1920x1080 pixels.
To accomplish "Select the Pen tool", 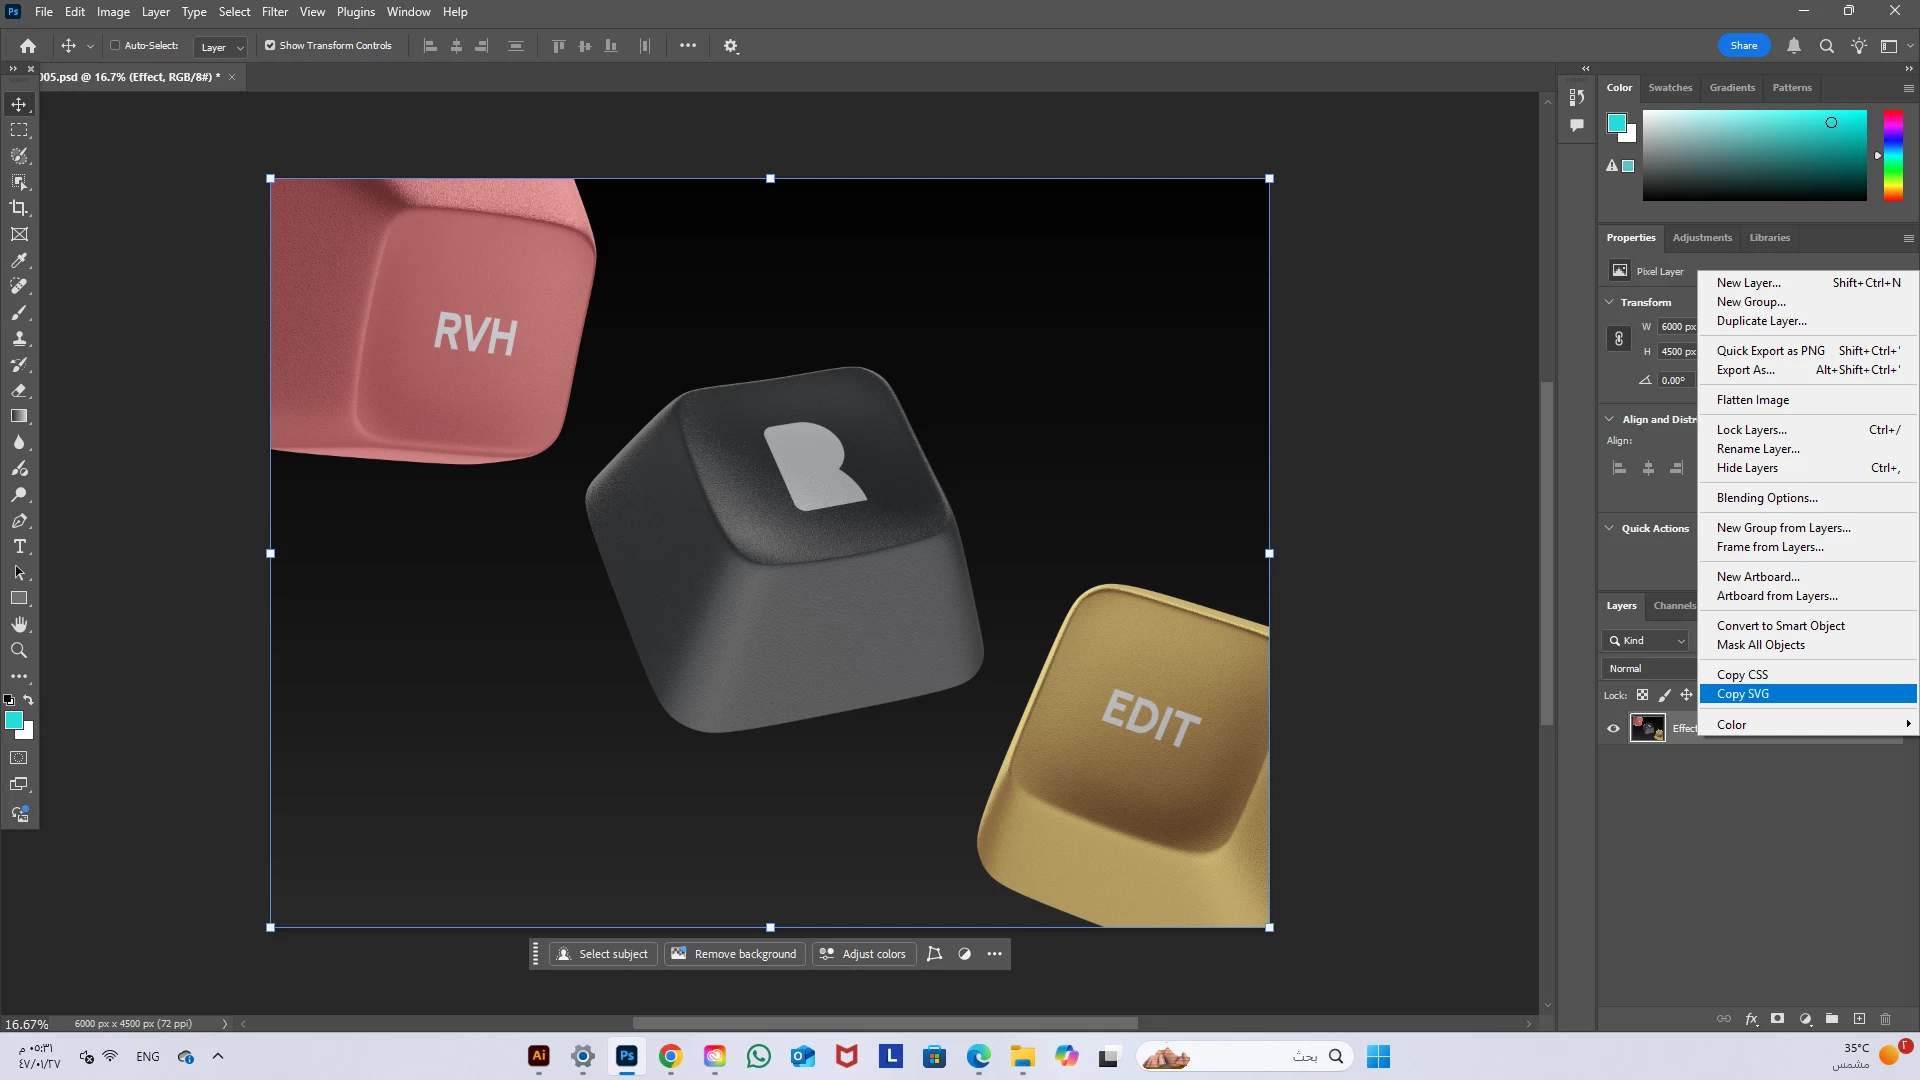I will 19,520.
